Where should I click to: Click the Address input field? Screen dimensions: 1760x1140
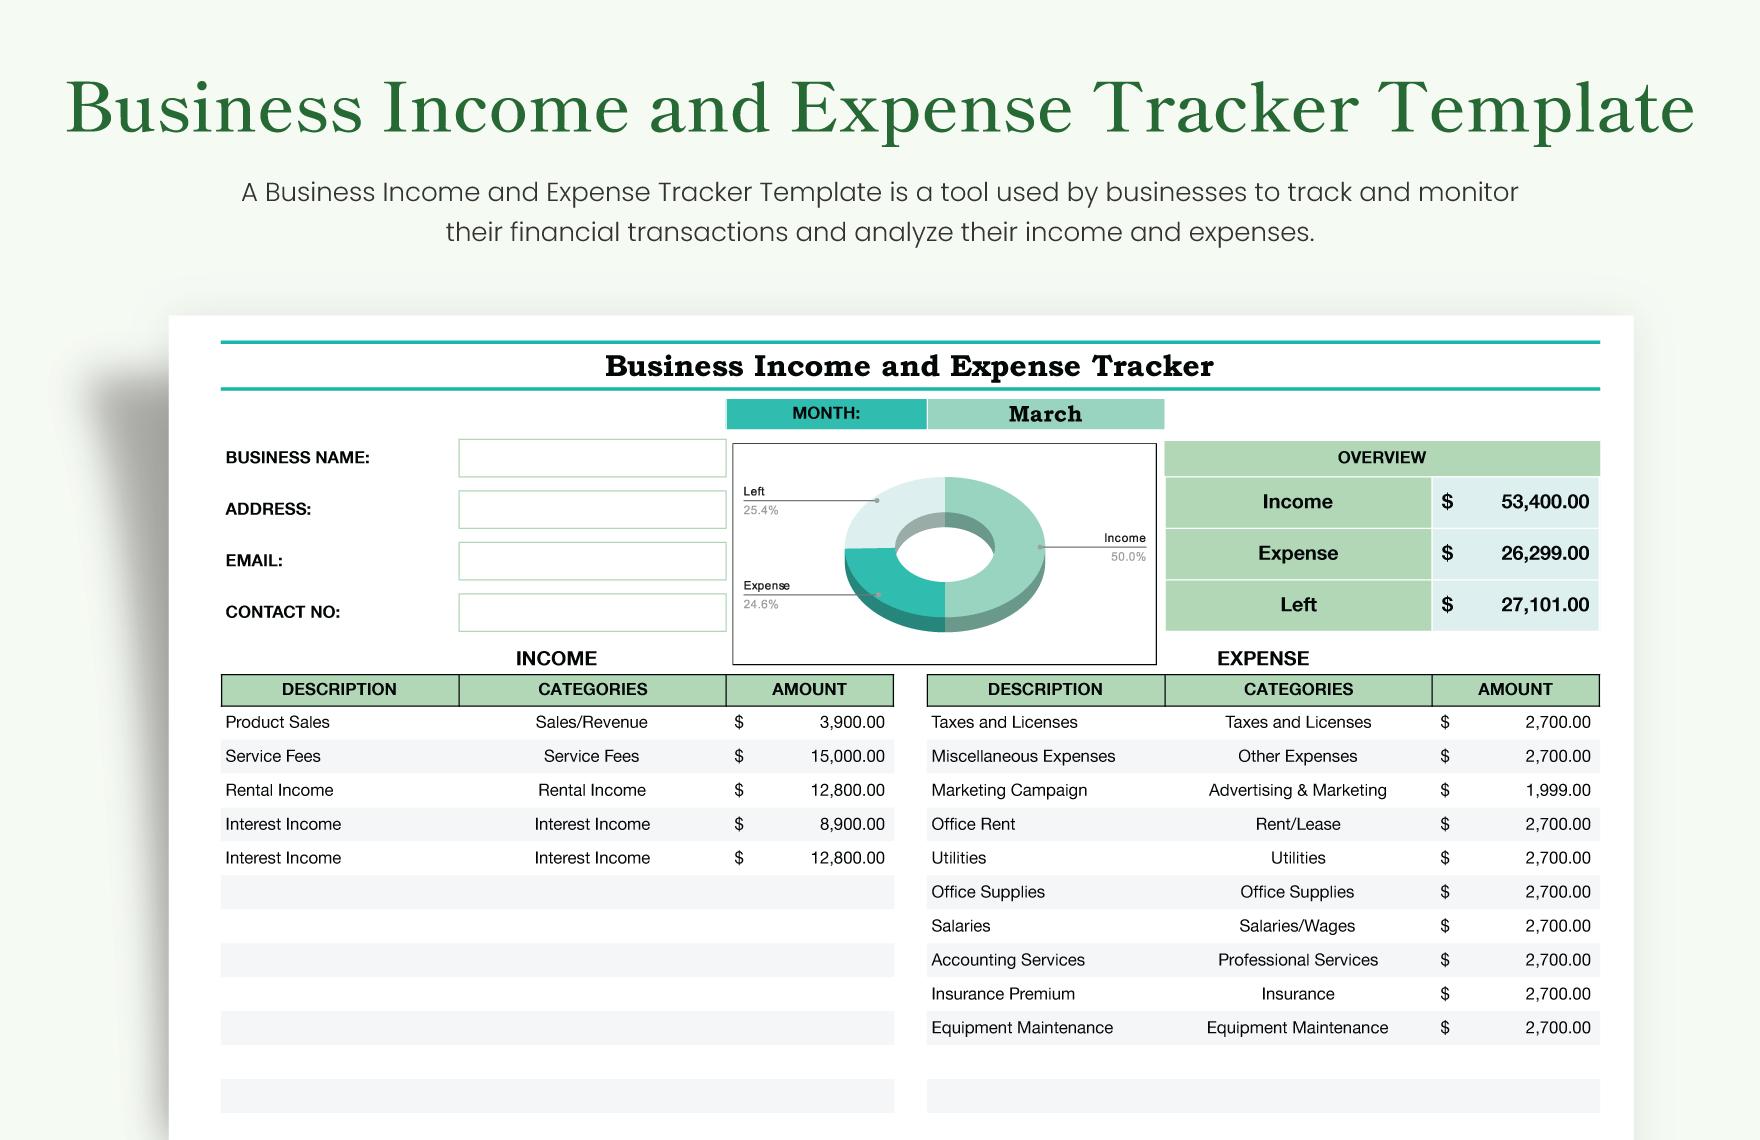[592, 509]
